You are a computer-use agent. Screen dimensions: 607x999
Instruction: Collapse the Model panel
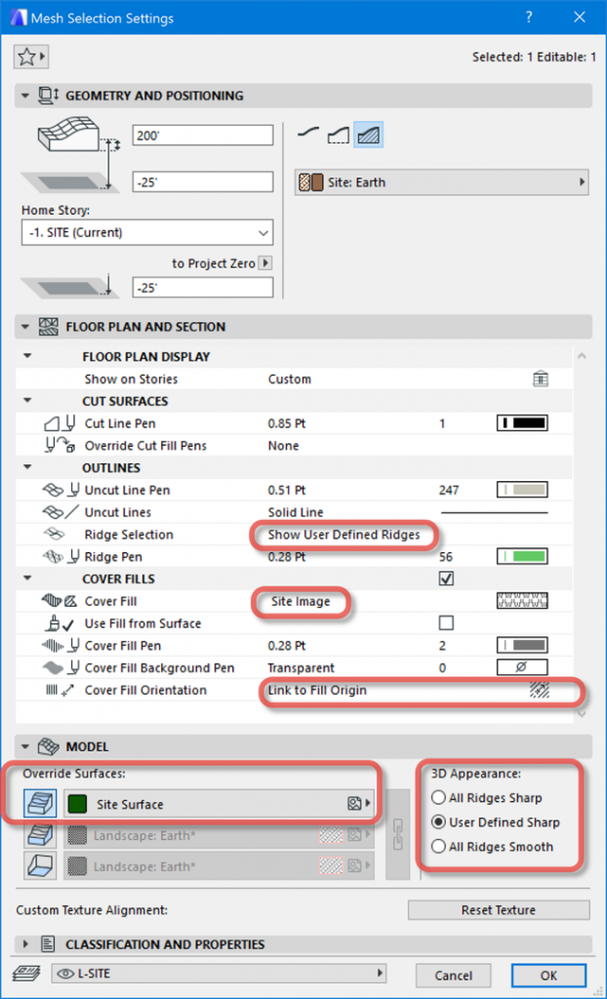click(x=25, y=746)
